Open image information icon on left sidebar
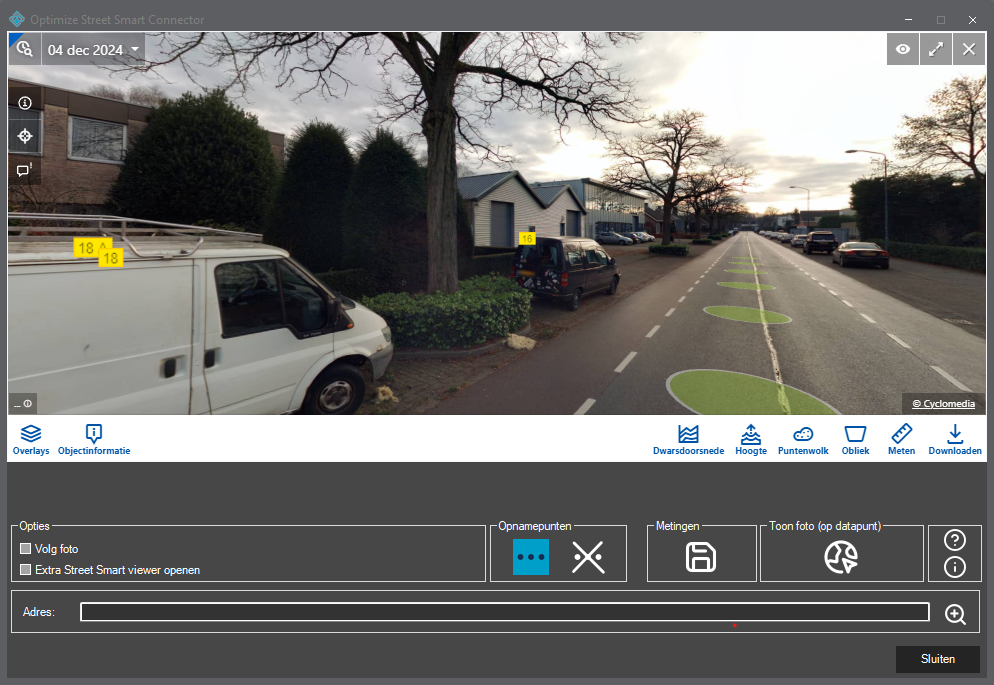This screenshot has height=685, width=994. 25,103
